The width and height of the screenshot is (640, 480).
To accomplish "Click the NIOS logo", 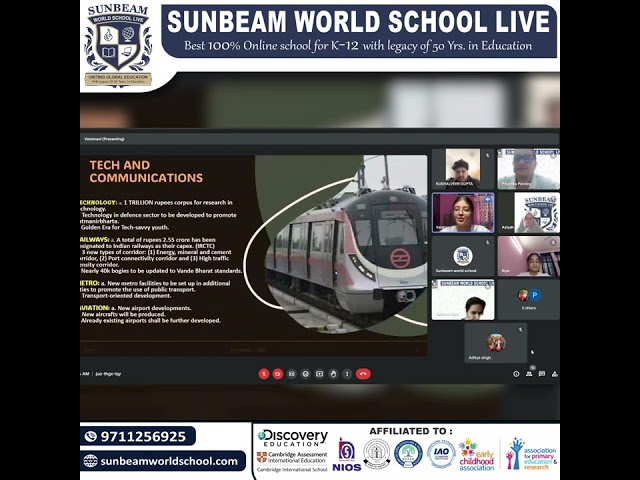I will pyautogui.click(x=347, y=454).
